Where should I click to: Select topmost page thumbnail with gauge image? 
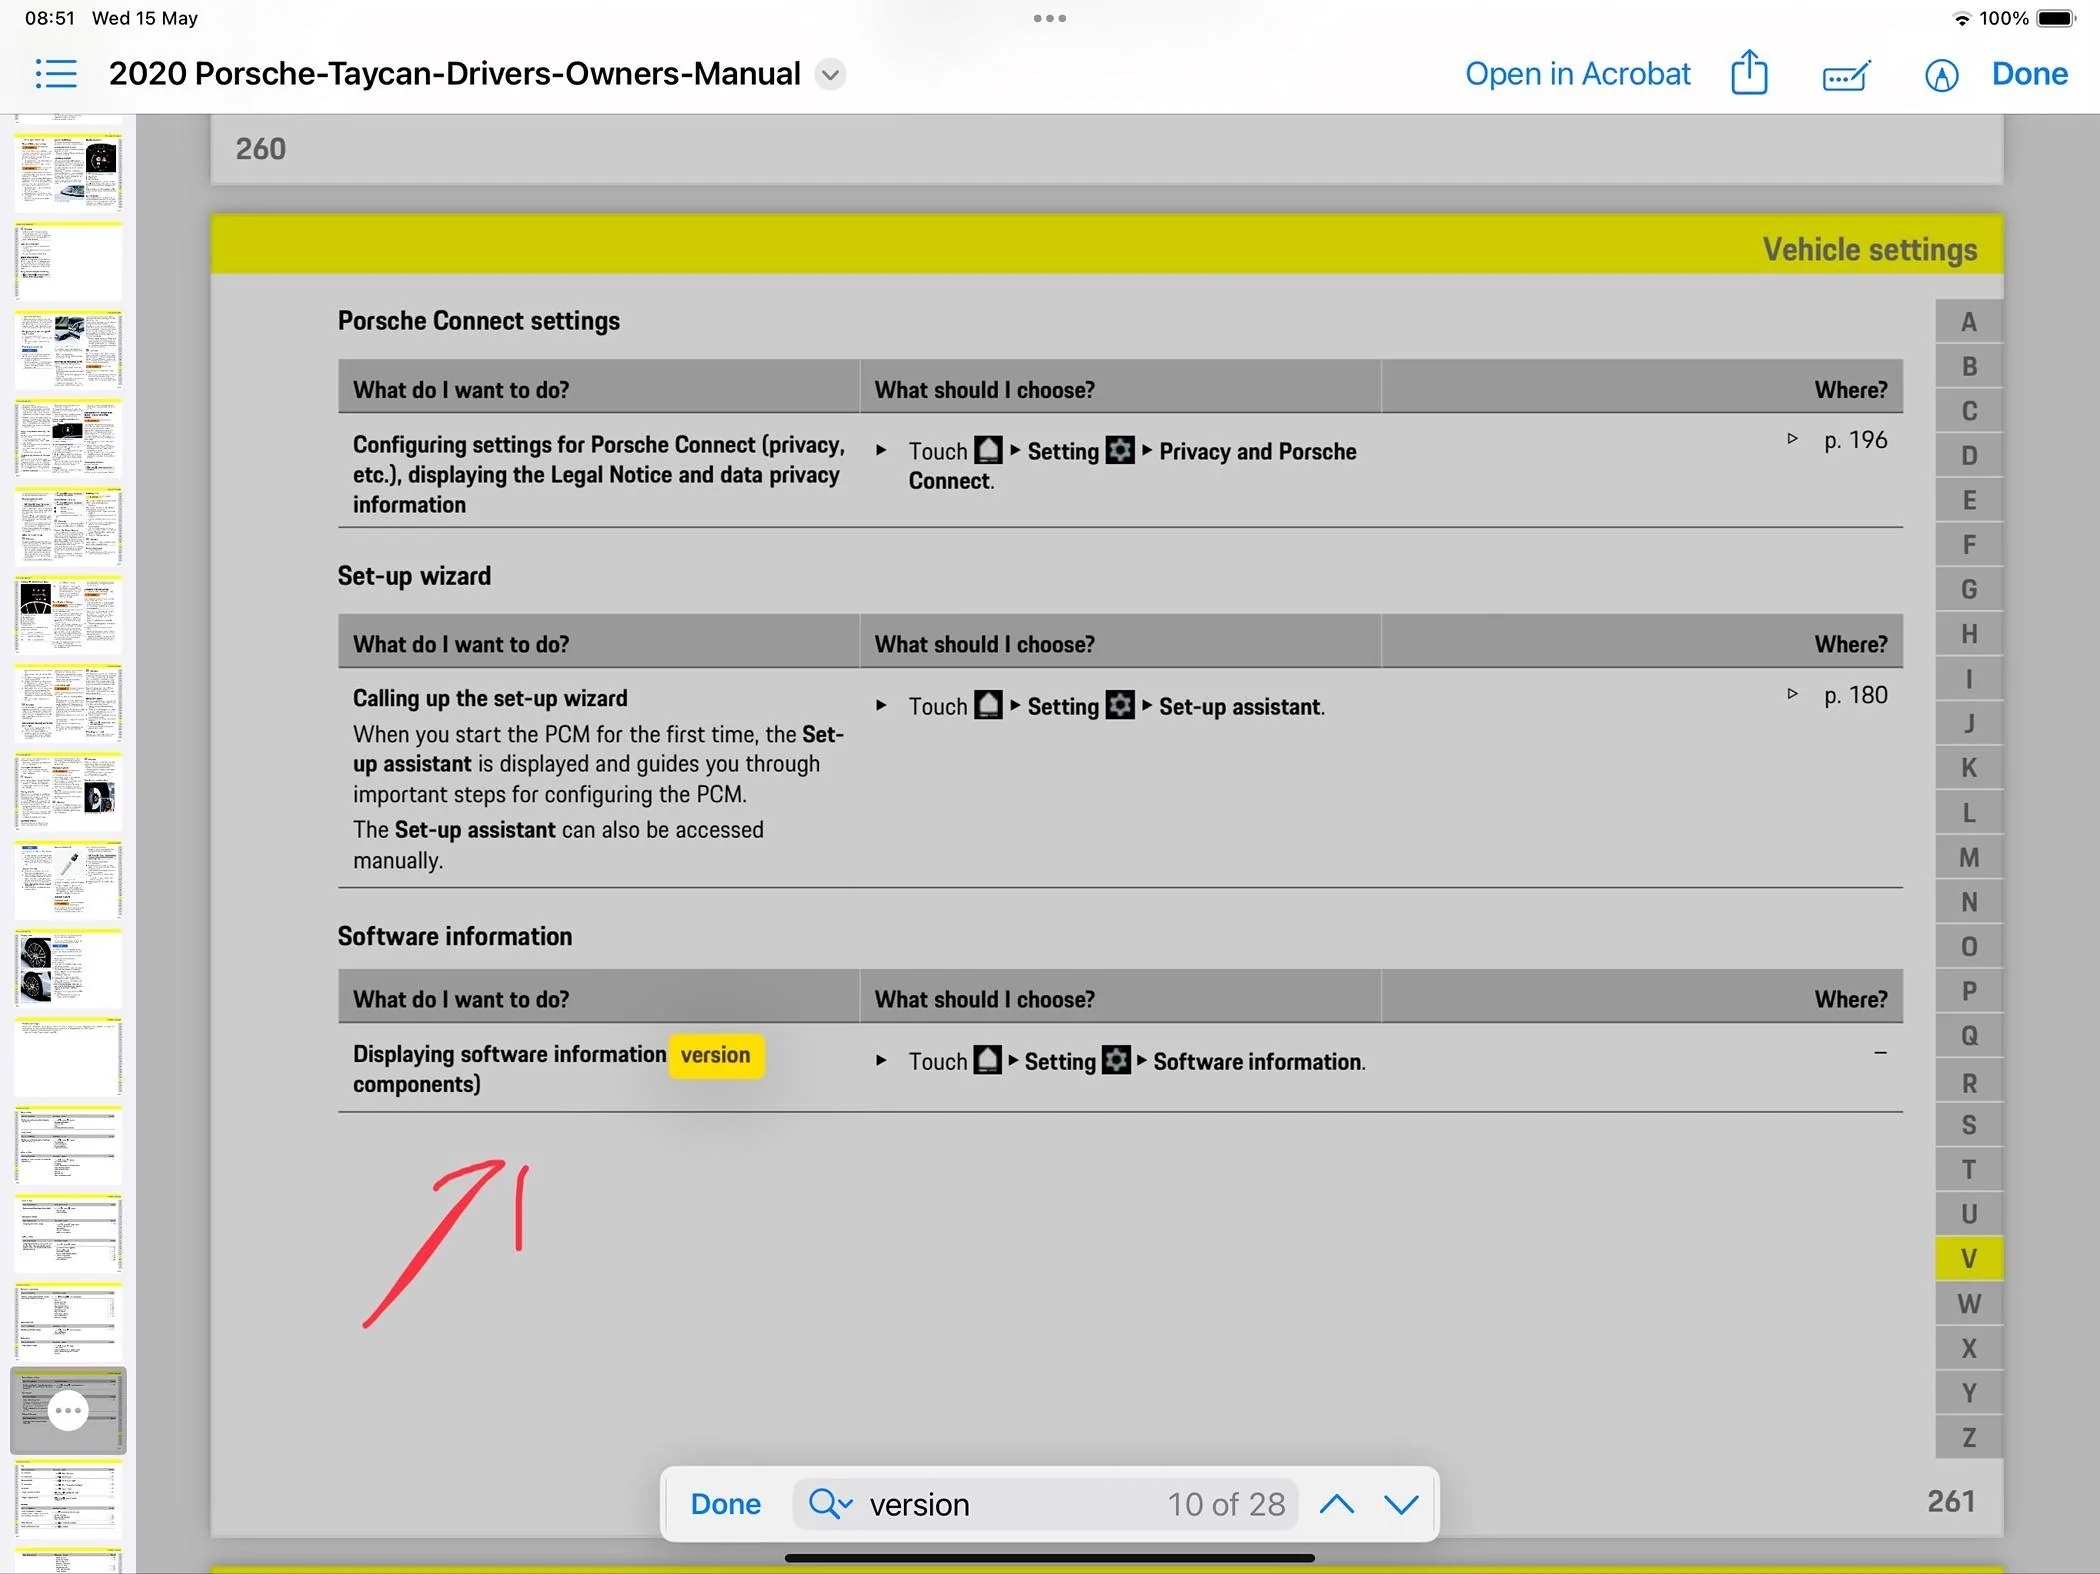68,171
